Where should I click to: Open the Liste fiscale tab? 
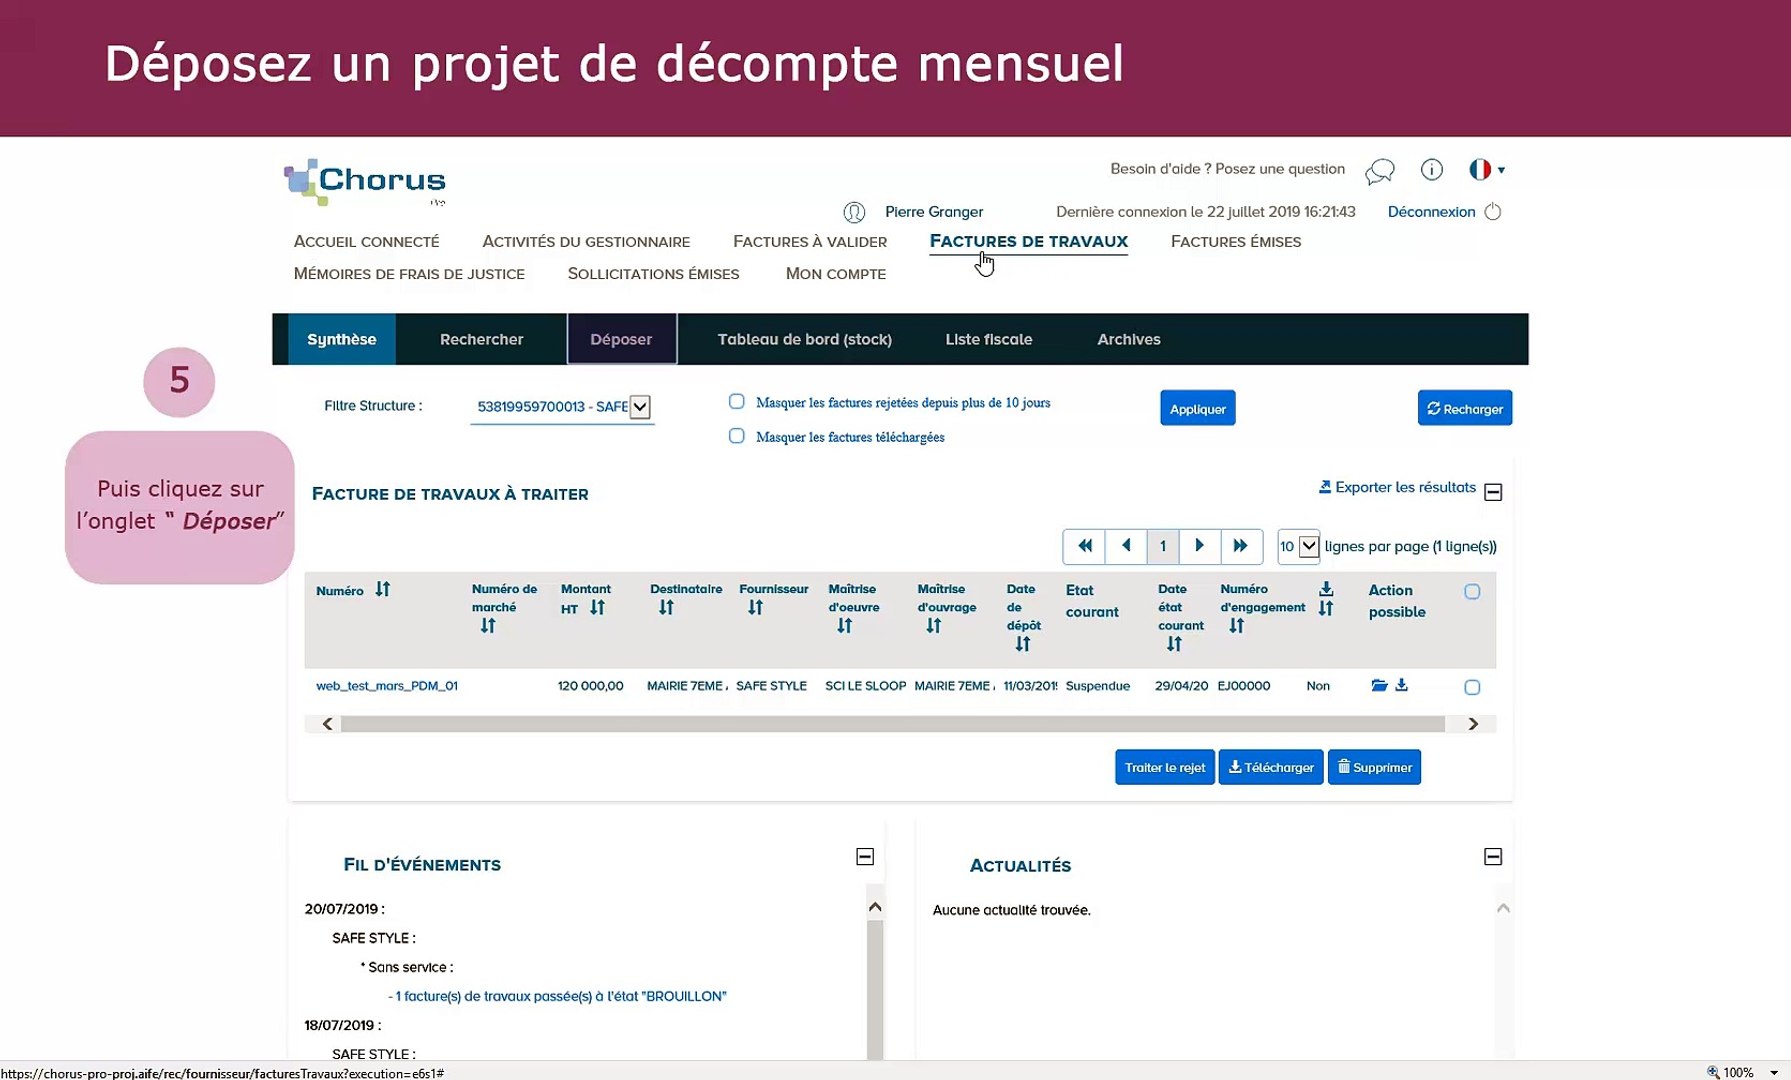(x=989, y=339)
